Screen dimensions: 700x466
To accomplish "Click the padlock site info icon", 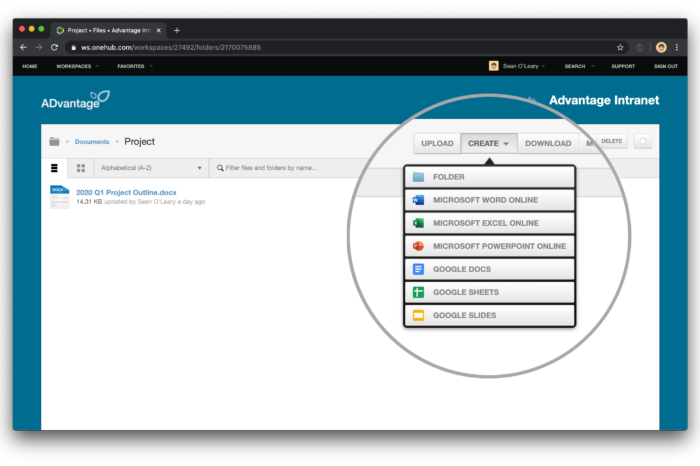I will point(74,48).
